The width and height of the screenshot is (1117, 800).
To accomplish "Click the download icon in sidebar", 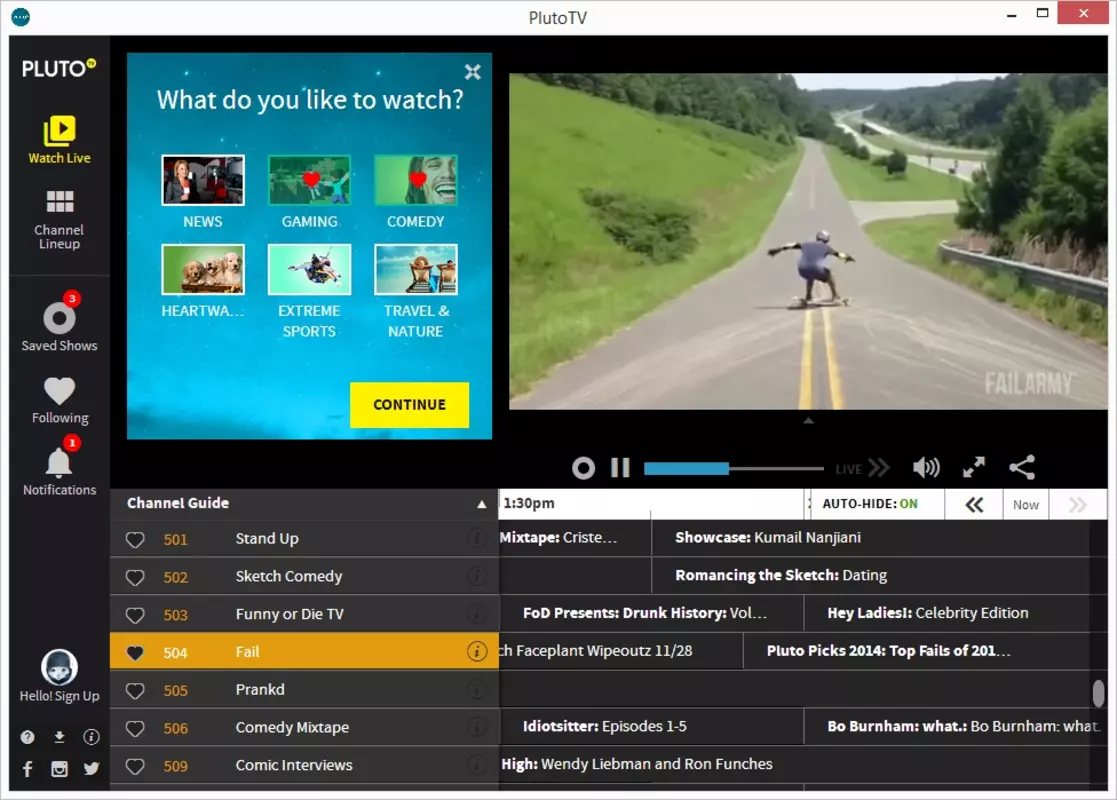I will click(x=59, y=737).
